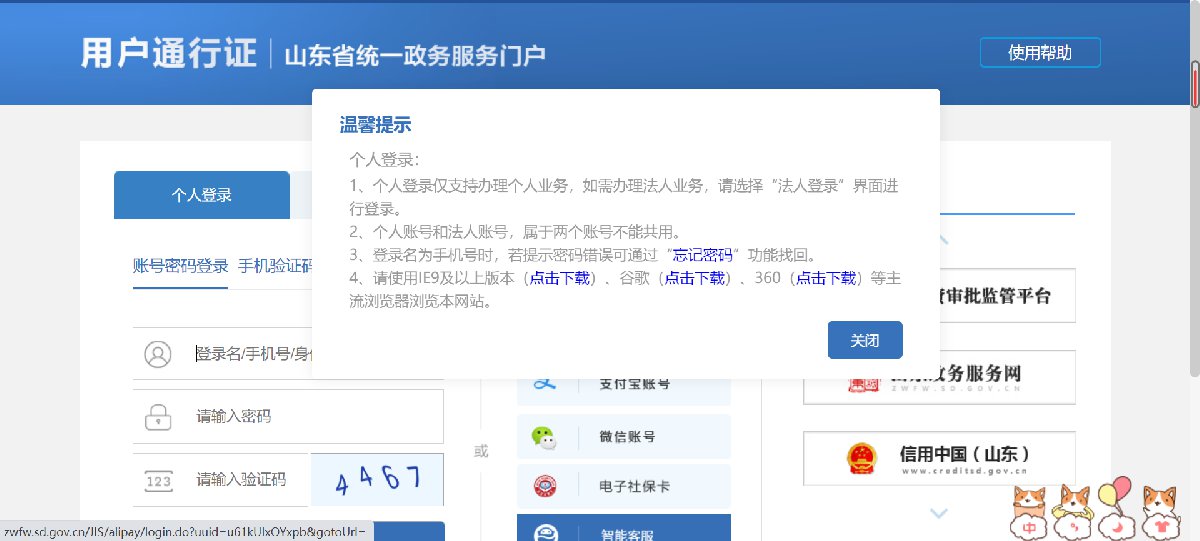The height and width of the screenshot is (541, 1200).
Task: Click the user avatar icon in username field
Action: click(x=158, y=354)
